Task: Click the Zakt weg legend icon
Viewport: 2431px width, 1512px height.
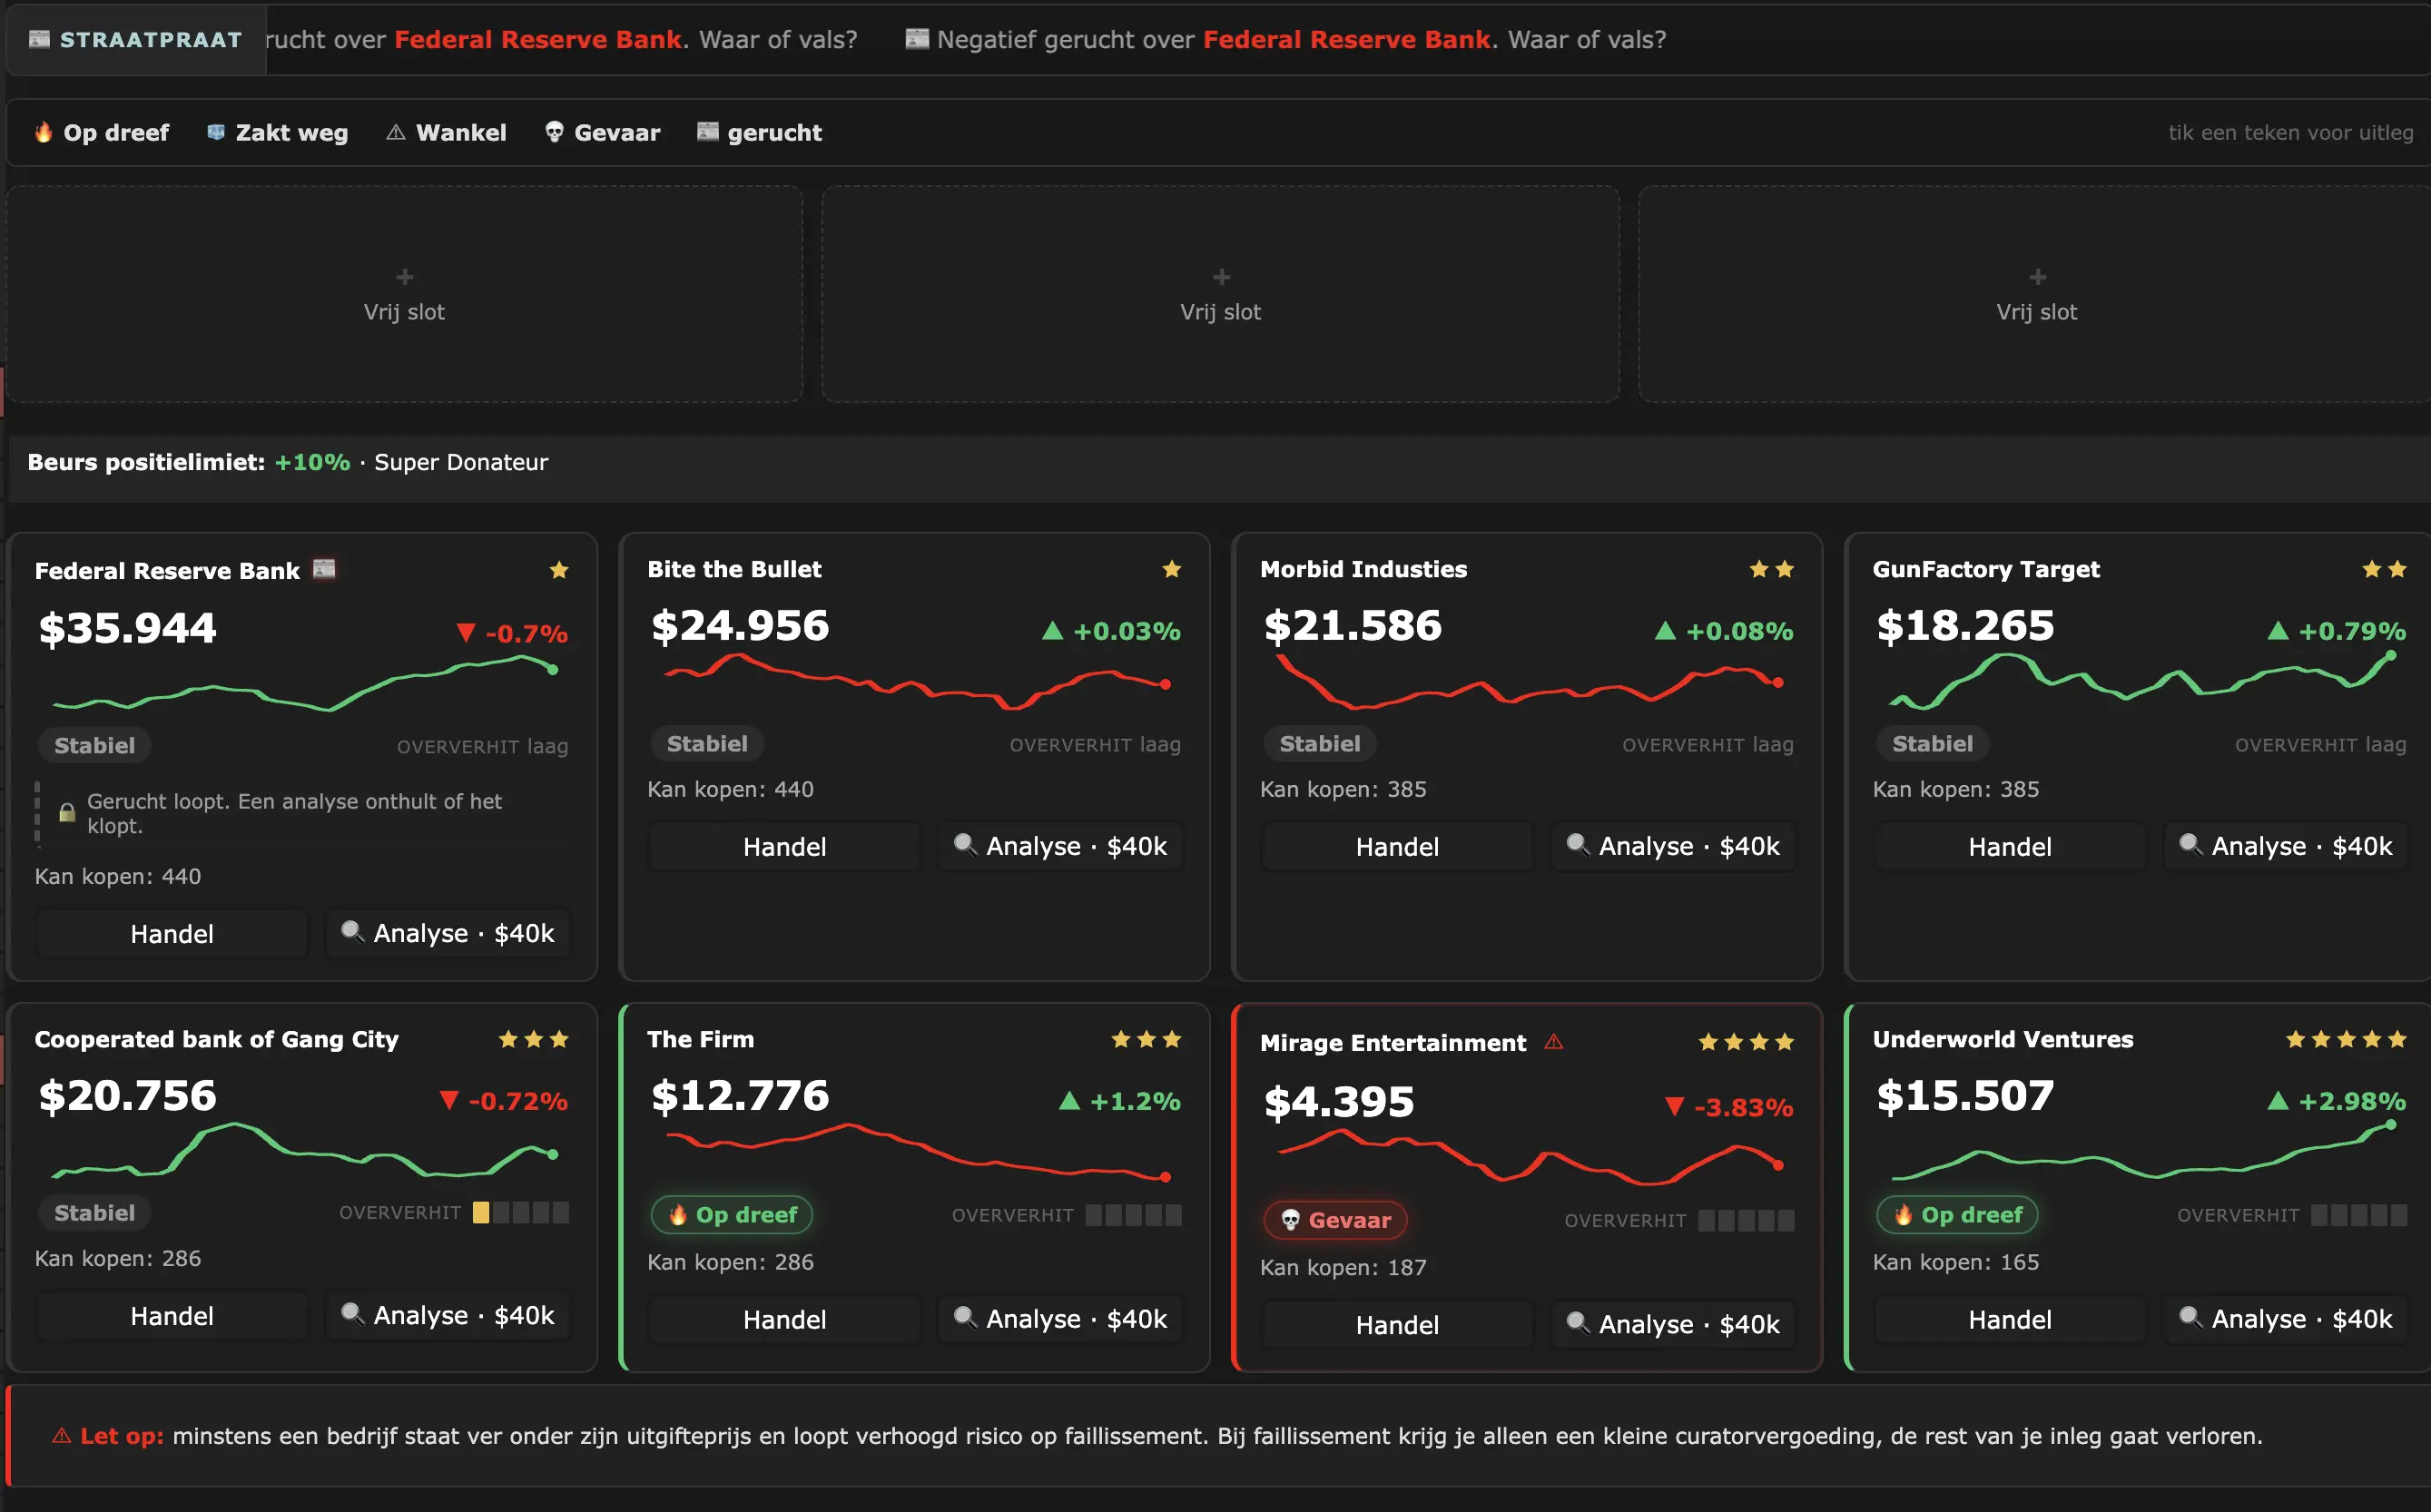Action: [215, 132]
